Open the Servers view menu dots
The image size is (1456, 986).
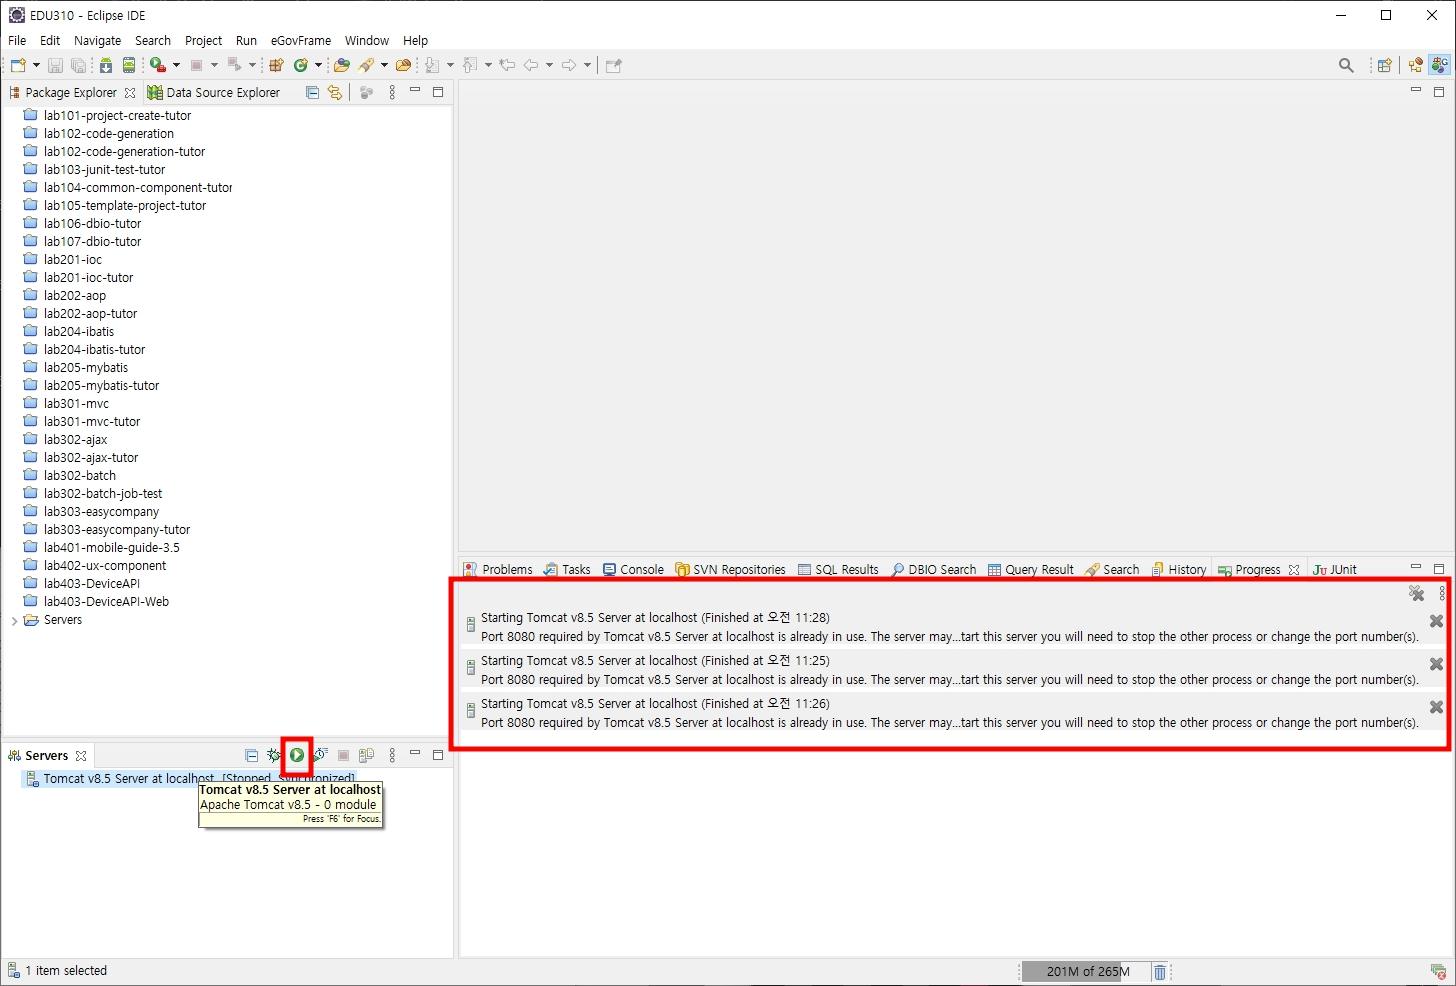pos(392,756)
